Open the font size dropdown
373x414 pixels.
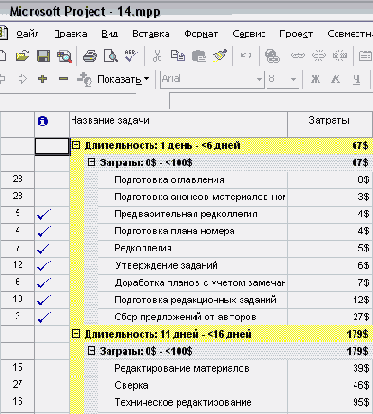click(293, 80)
